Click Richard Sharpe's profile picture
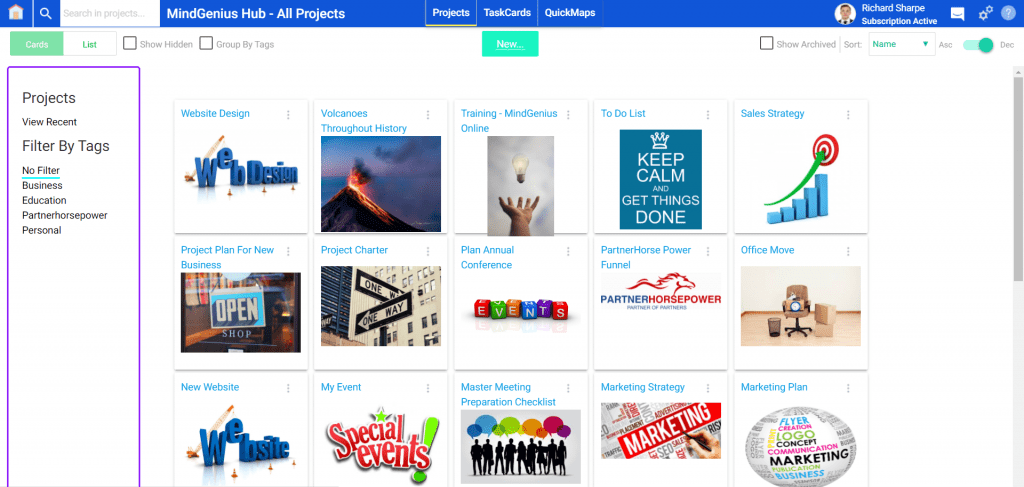The height and width of the screenshot is (487, 1024). (x=846, y=14)
